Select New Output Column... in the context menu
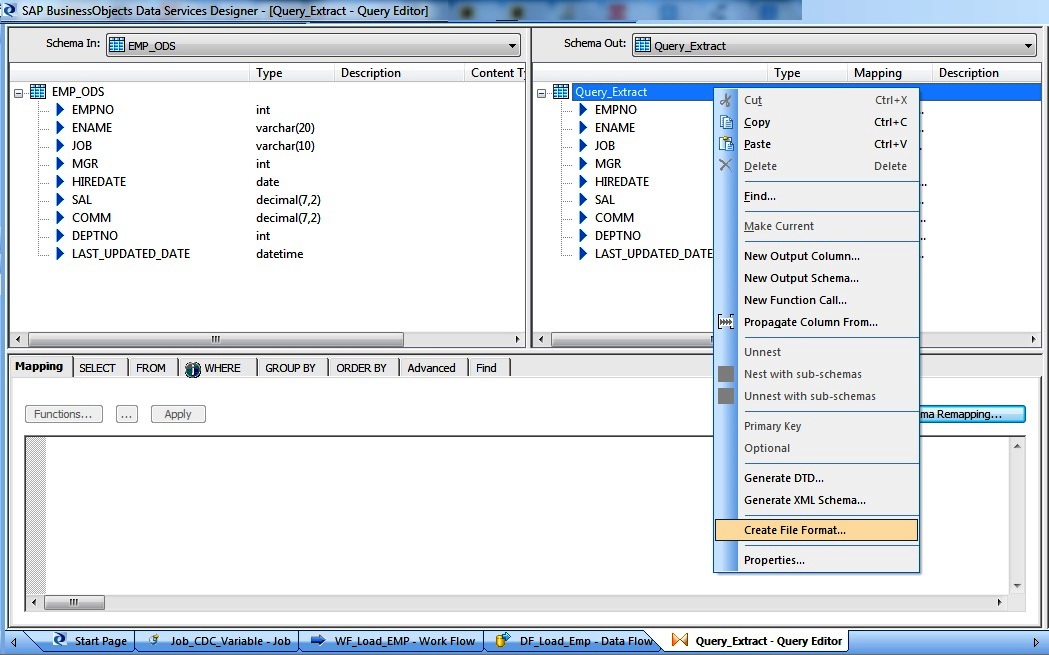 817,256
